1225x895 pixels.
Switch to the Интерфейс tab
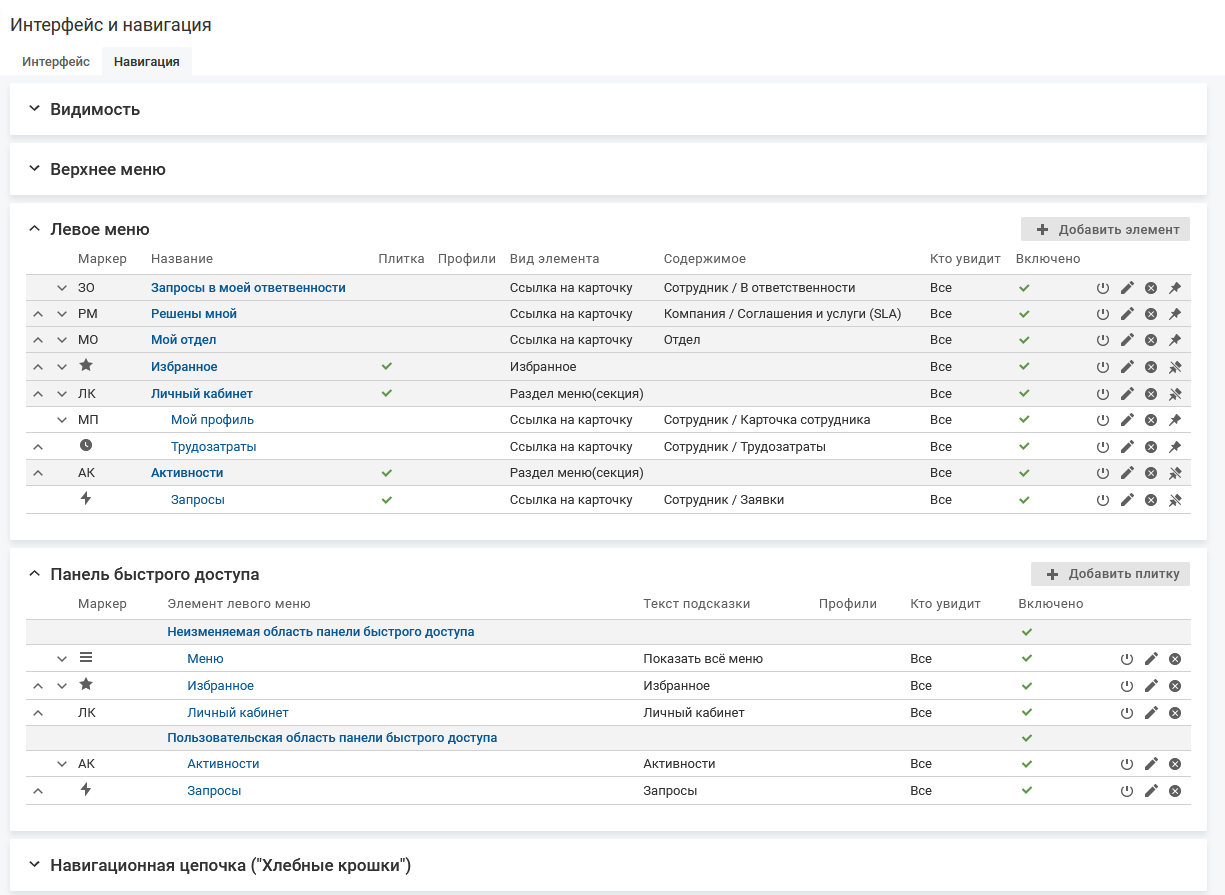click(x=56, y=62)
